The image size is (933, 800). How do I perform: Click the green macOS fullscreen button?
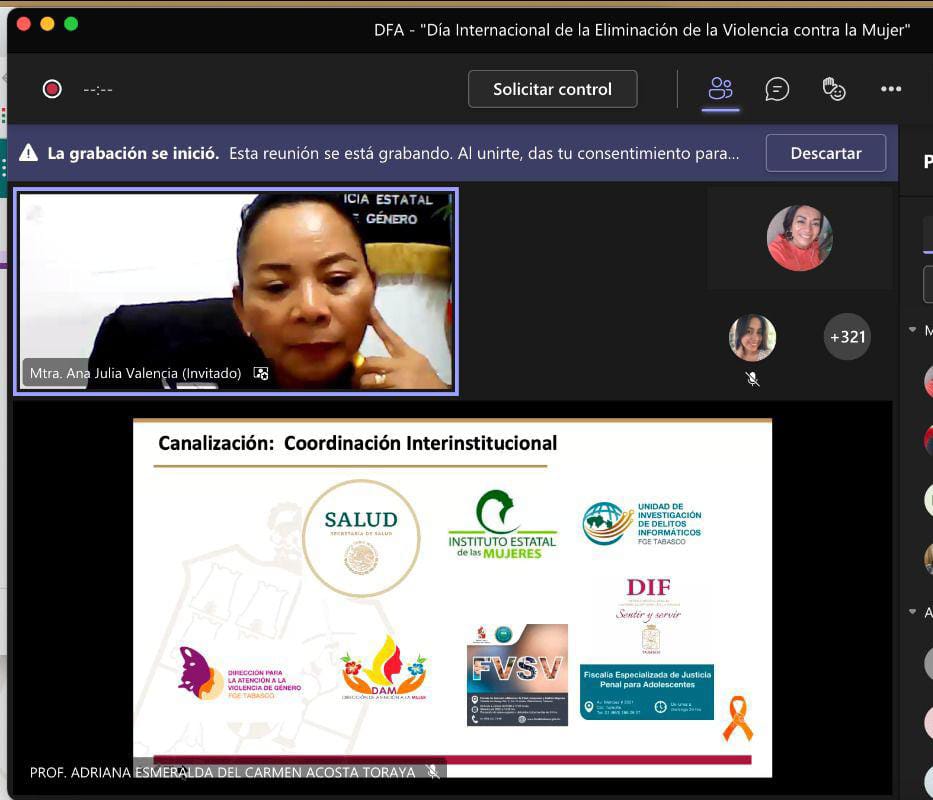[x=71, y=24]
